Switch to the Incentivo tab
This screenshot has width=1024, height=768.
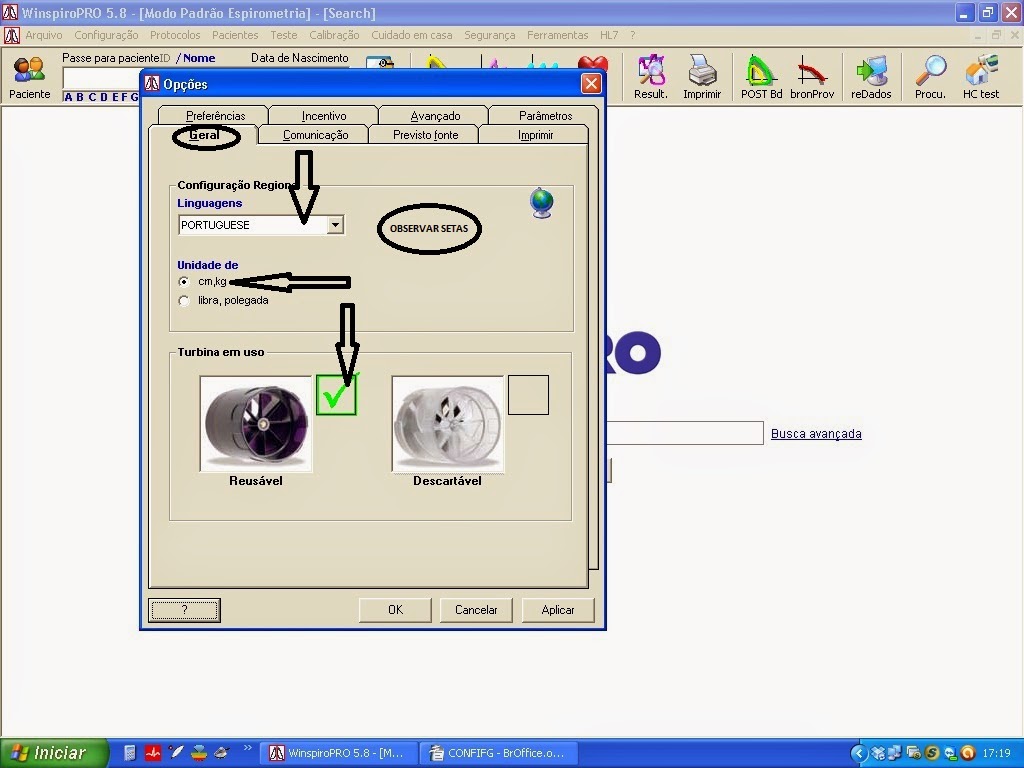click(x=324, y=116)
